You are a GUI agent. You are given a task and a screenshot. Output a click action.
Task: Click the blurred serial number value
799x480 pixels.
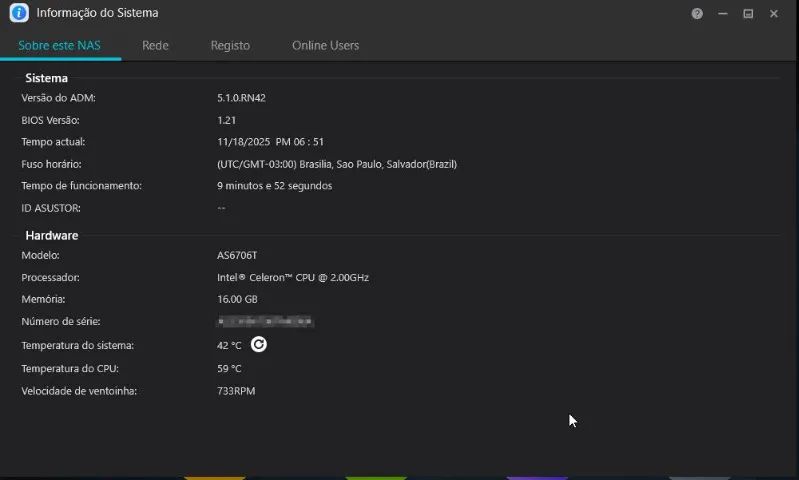(265, 322)
